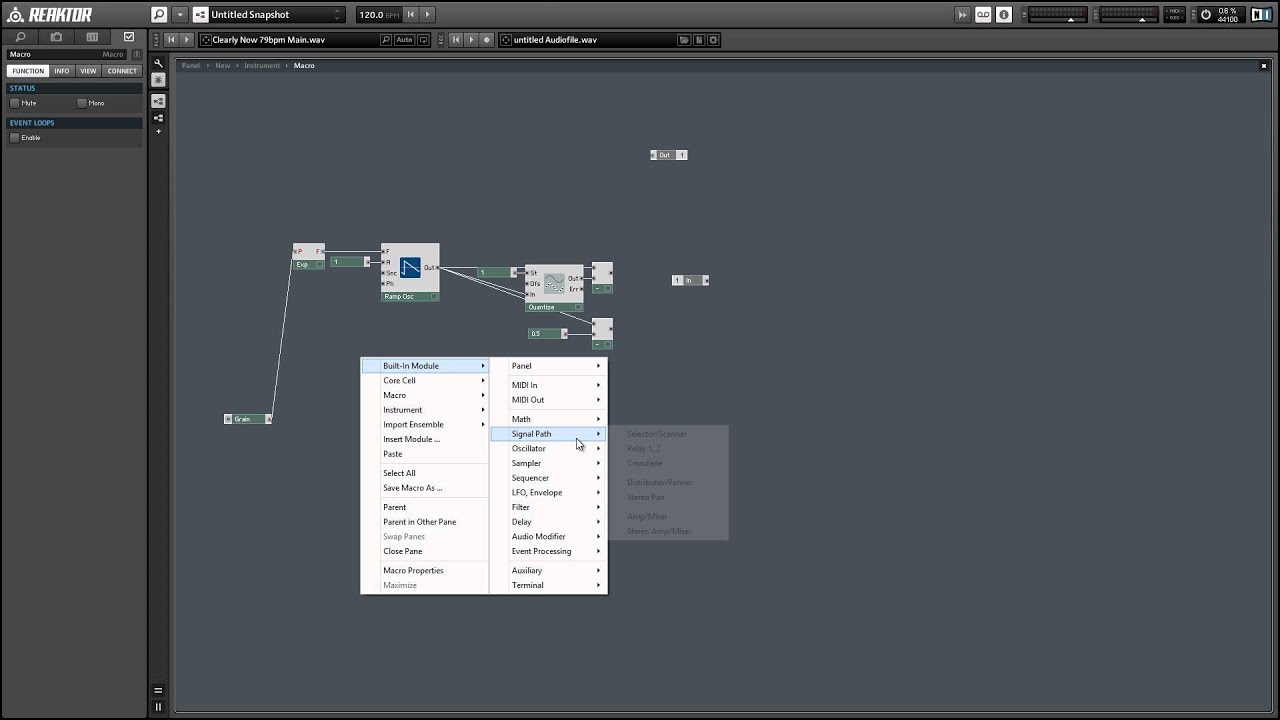Search player files with magnifier icon
The width and height of the screenshot is (1280, 720).
coord(386,40)
